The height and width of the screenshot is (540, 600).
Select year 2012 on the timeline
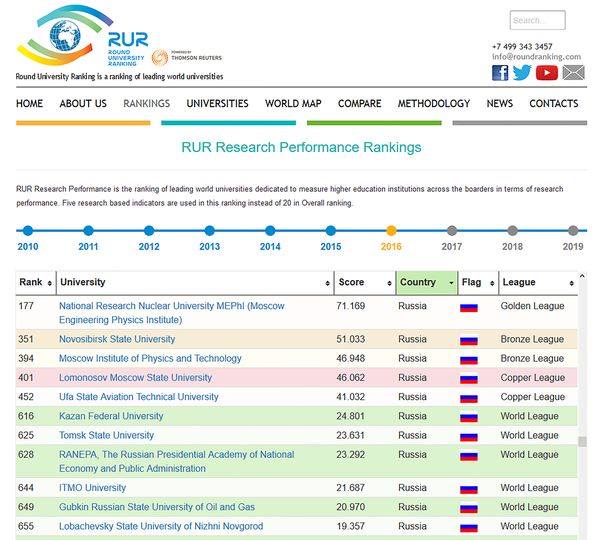149,231
